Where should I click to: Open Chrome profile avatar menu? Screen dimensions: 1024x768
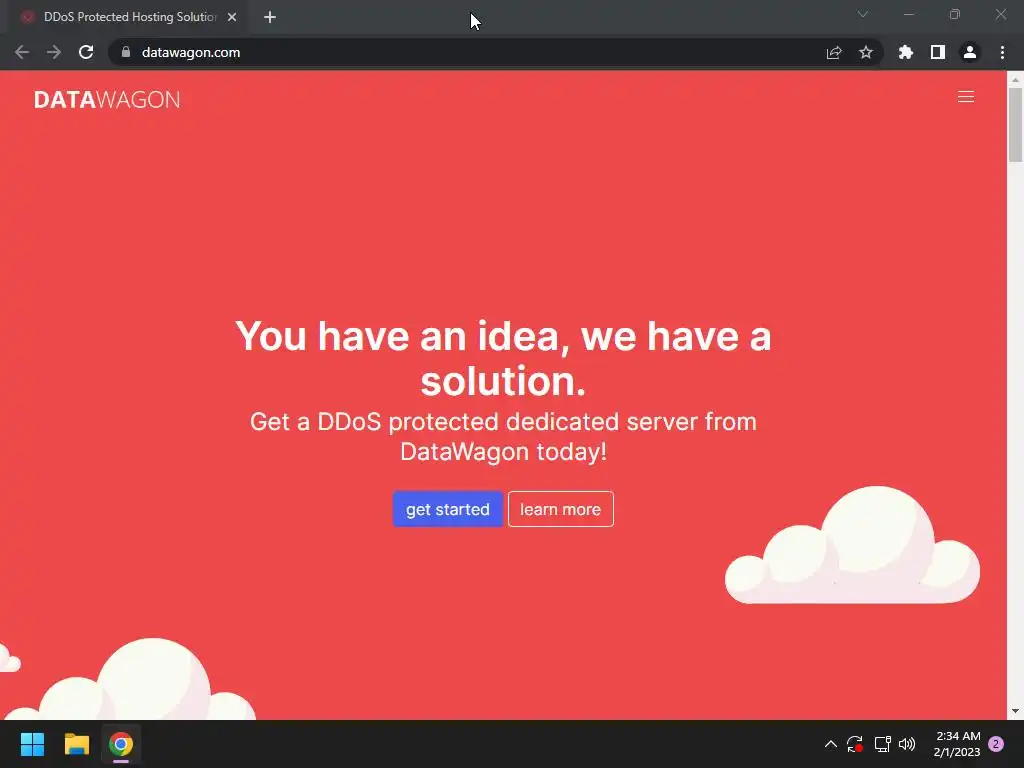[970, 52]
